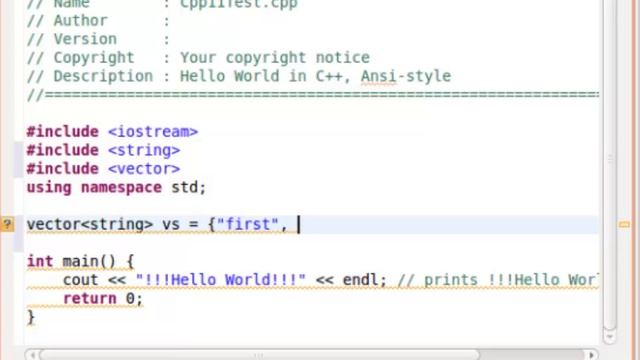
Task: Click the horizontal scrollbar right arrow
Action: click(x=591, y=355)
